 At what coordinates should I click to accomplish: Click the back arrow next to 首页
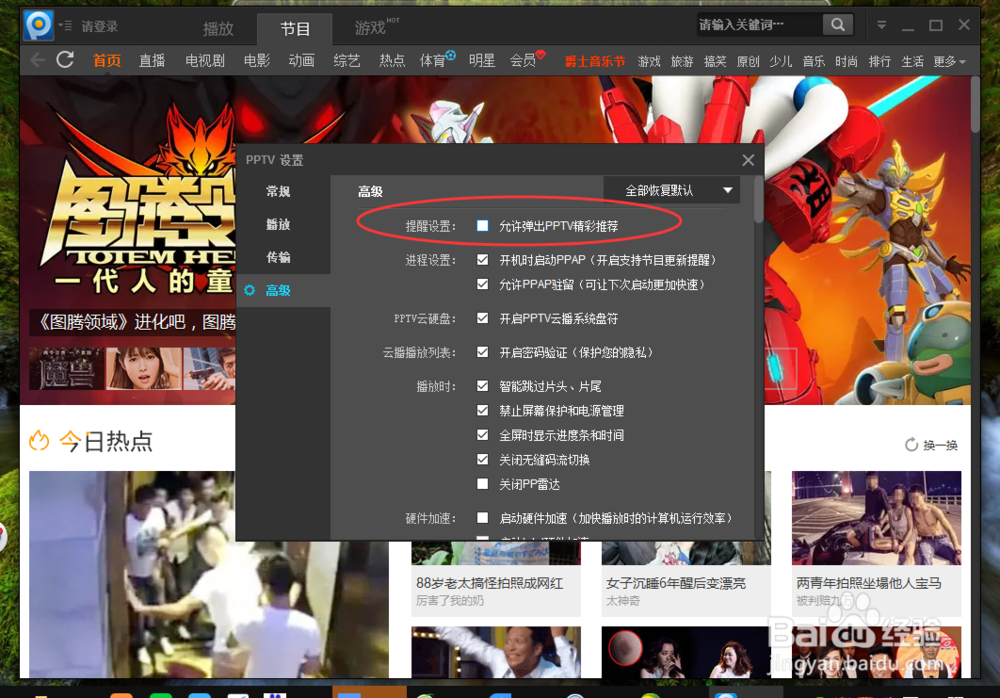point(36,60)
